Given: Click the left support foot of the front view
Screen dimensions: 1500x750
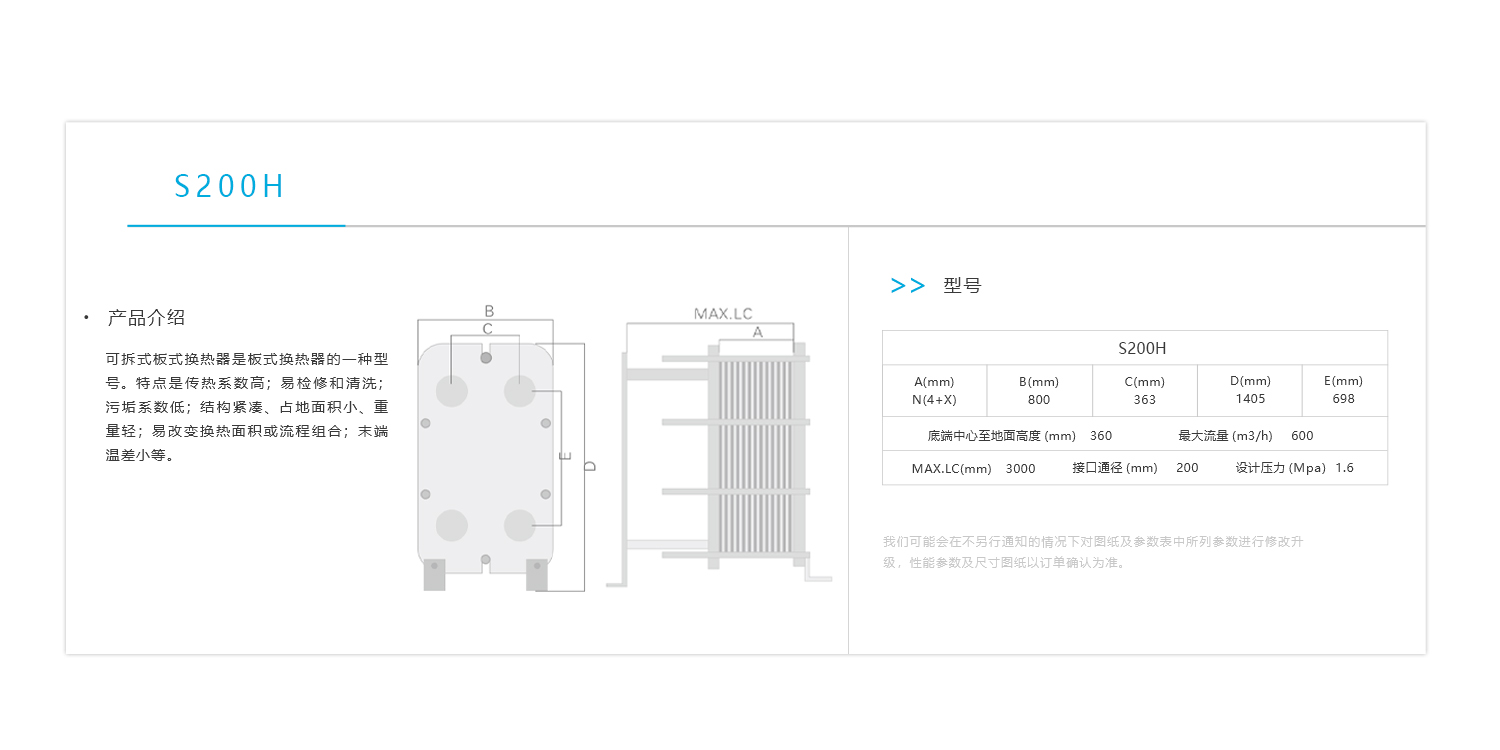Looking at the screenshot, I should click(x=434, y=574).
